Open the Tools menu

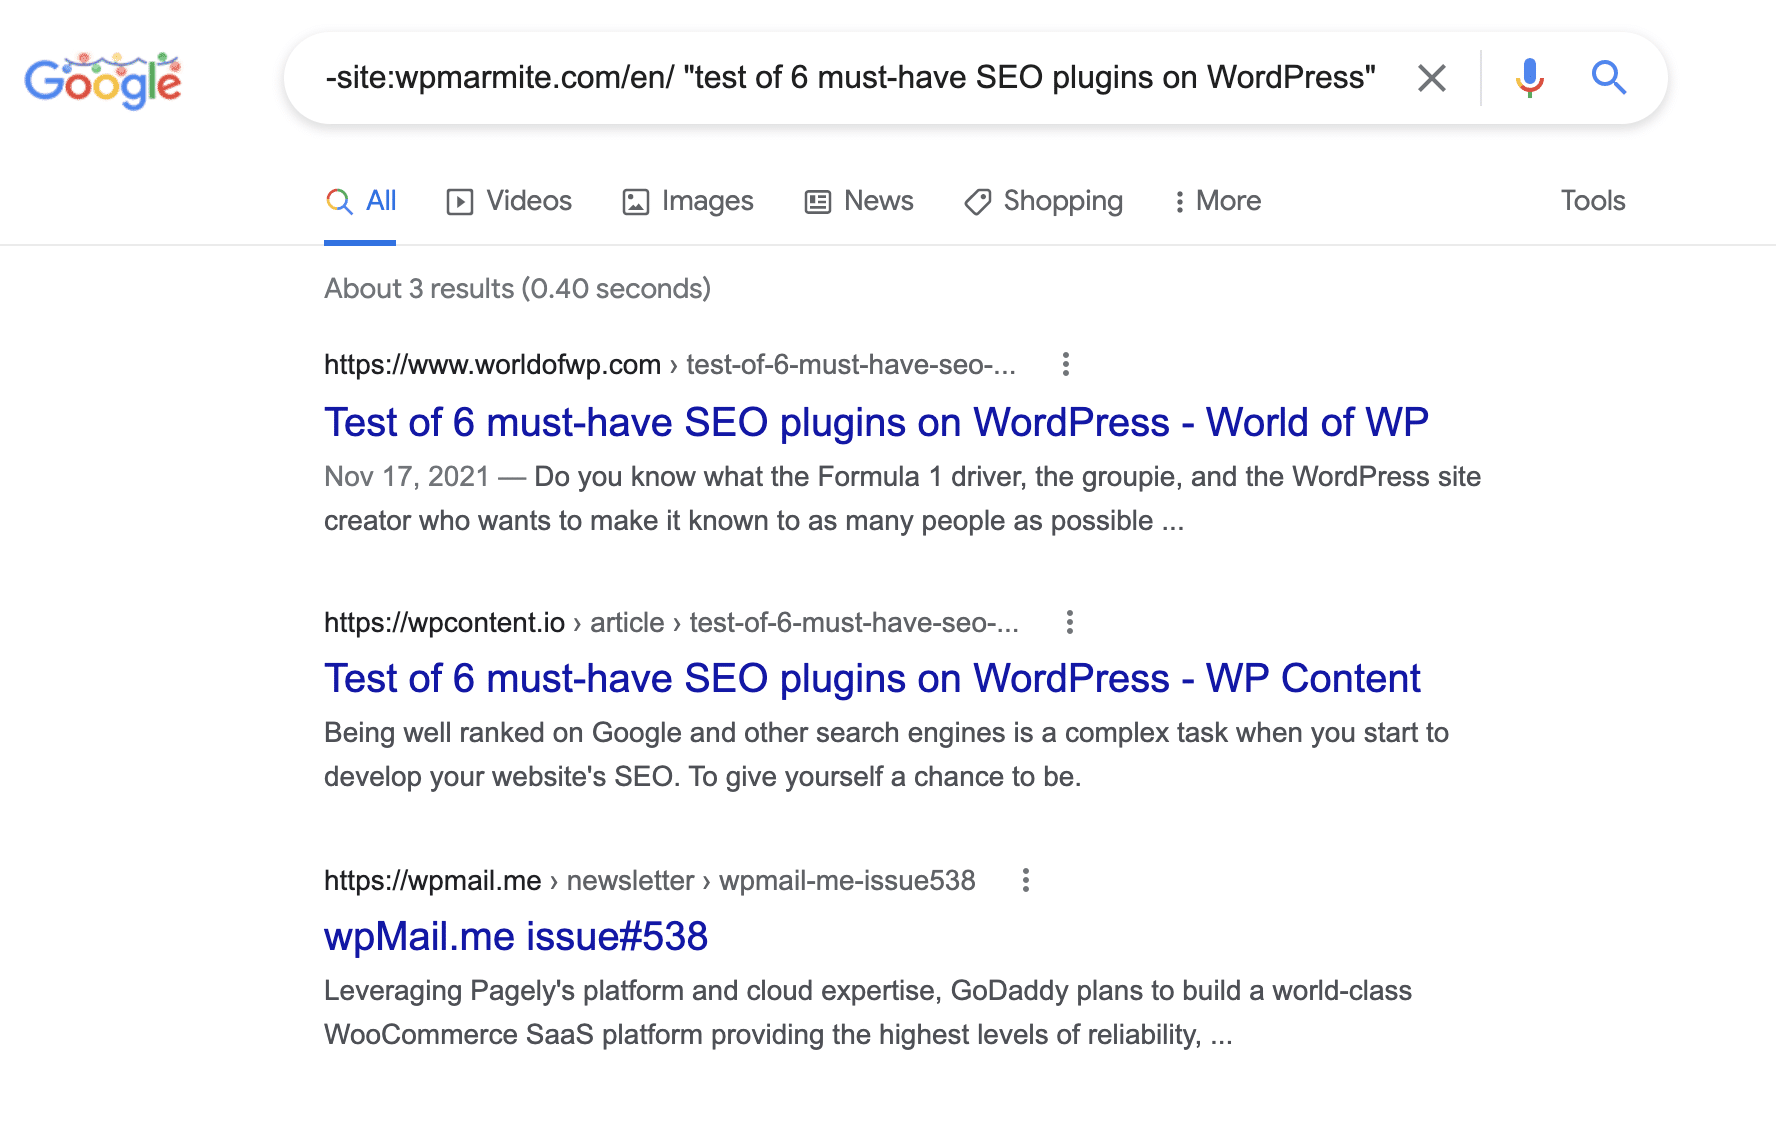click(x=1592, y=201)
